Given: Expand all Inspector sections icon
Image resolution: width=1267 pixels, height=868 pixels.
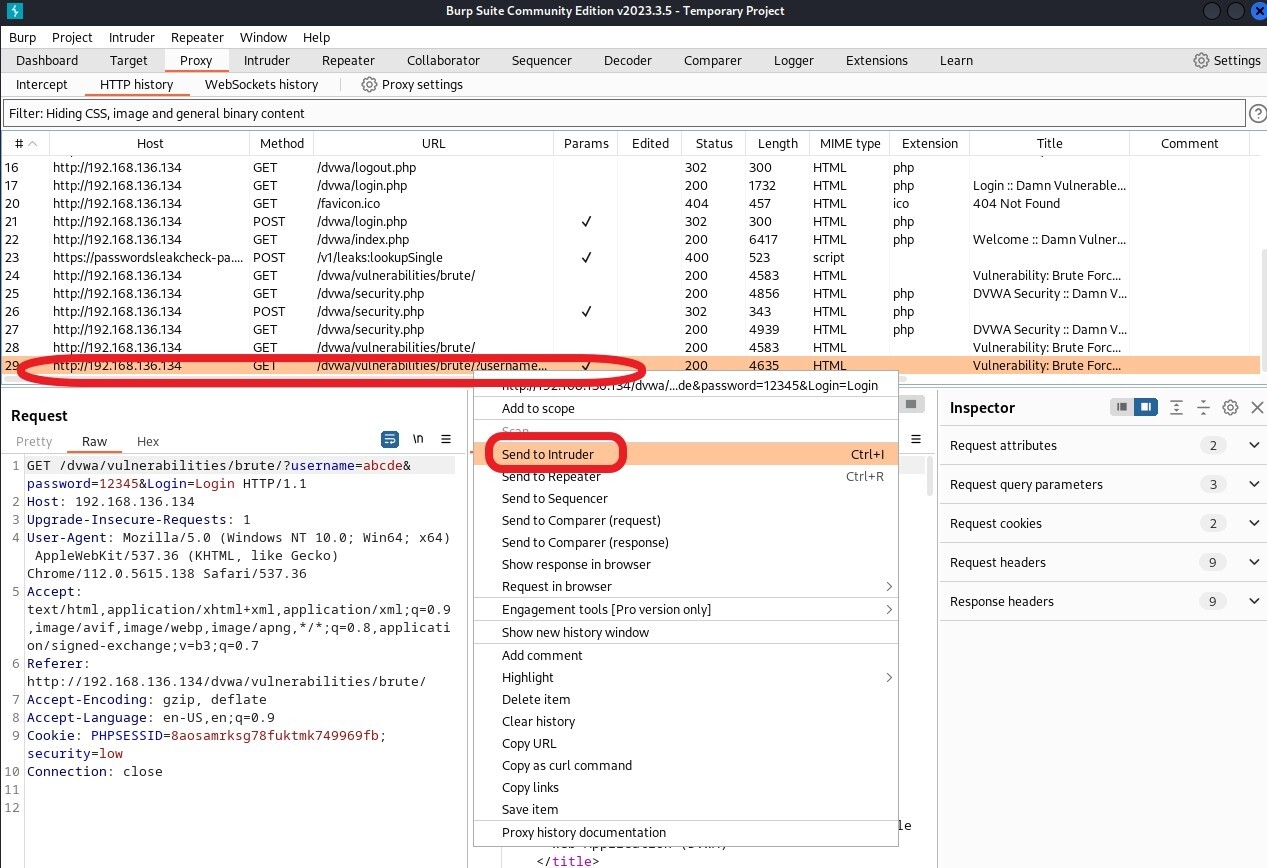Looking at the screenshot, I should pos(1177,407).
